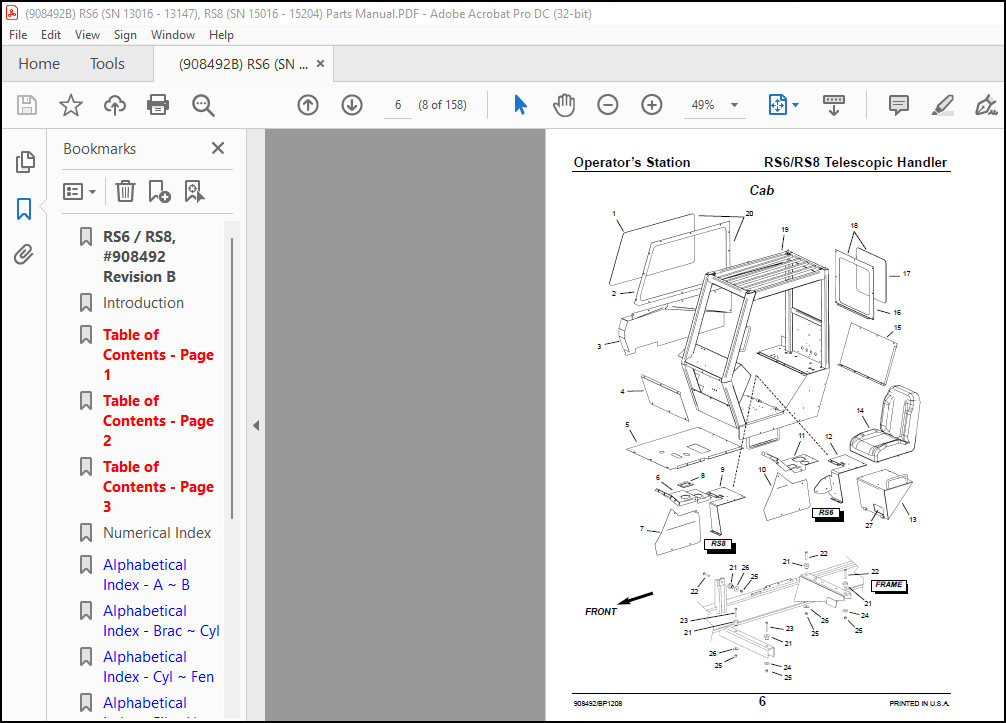This screenshot has height=723, width=1006.
Task: Select the (908492B) RS6 document tab
Action: tap(243, 64)
